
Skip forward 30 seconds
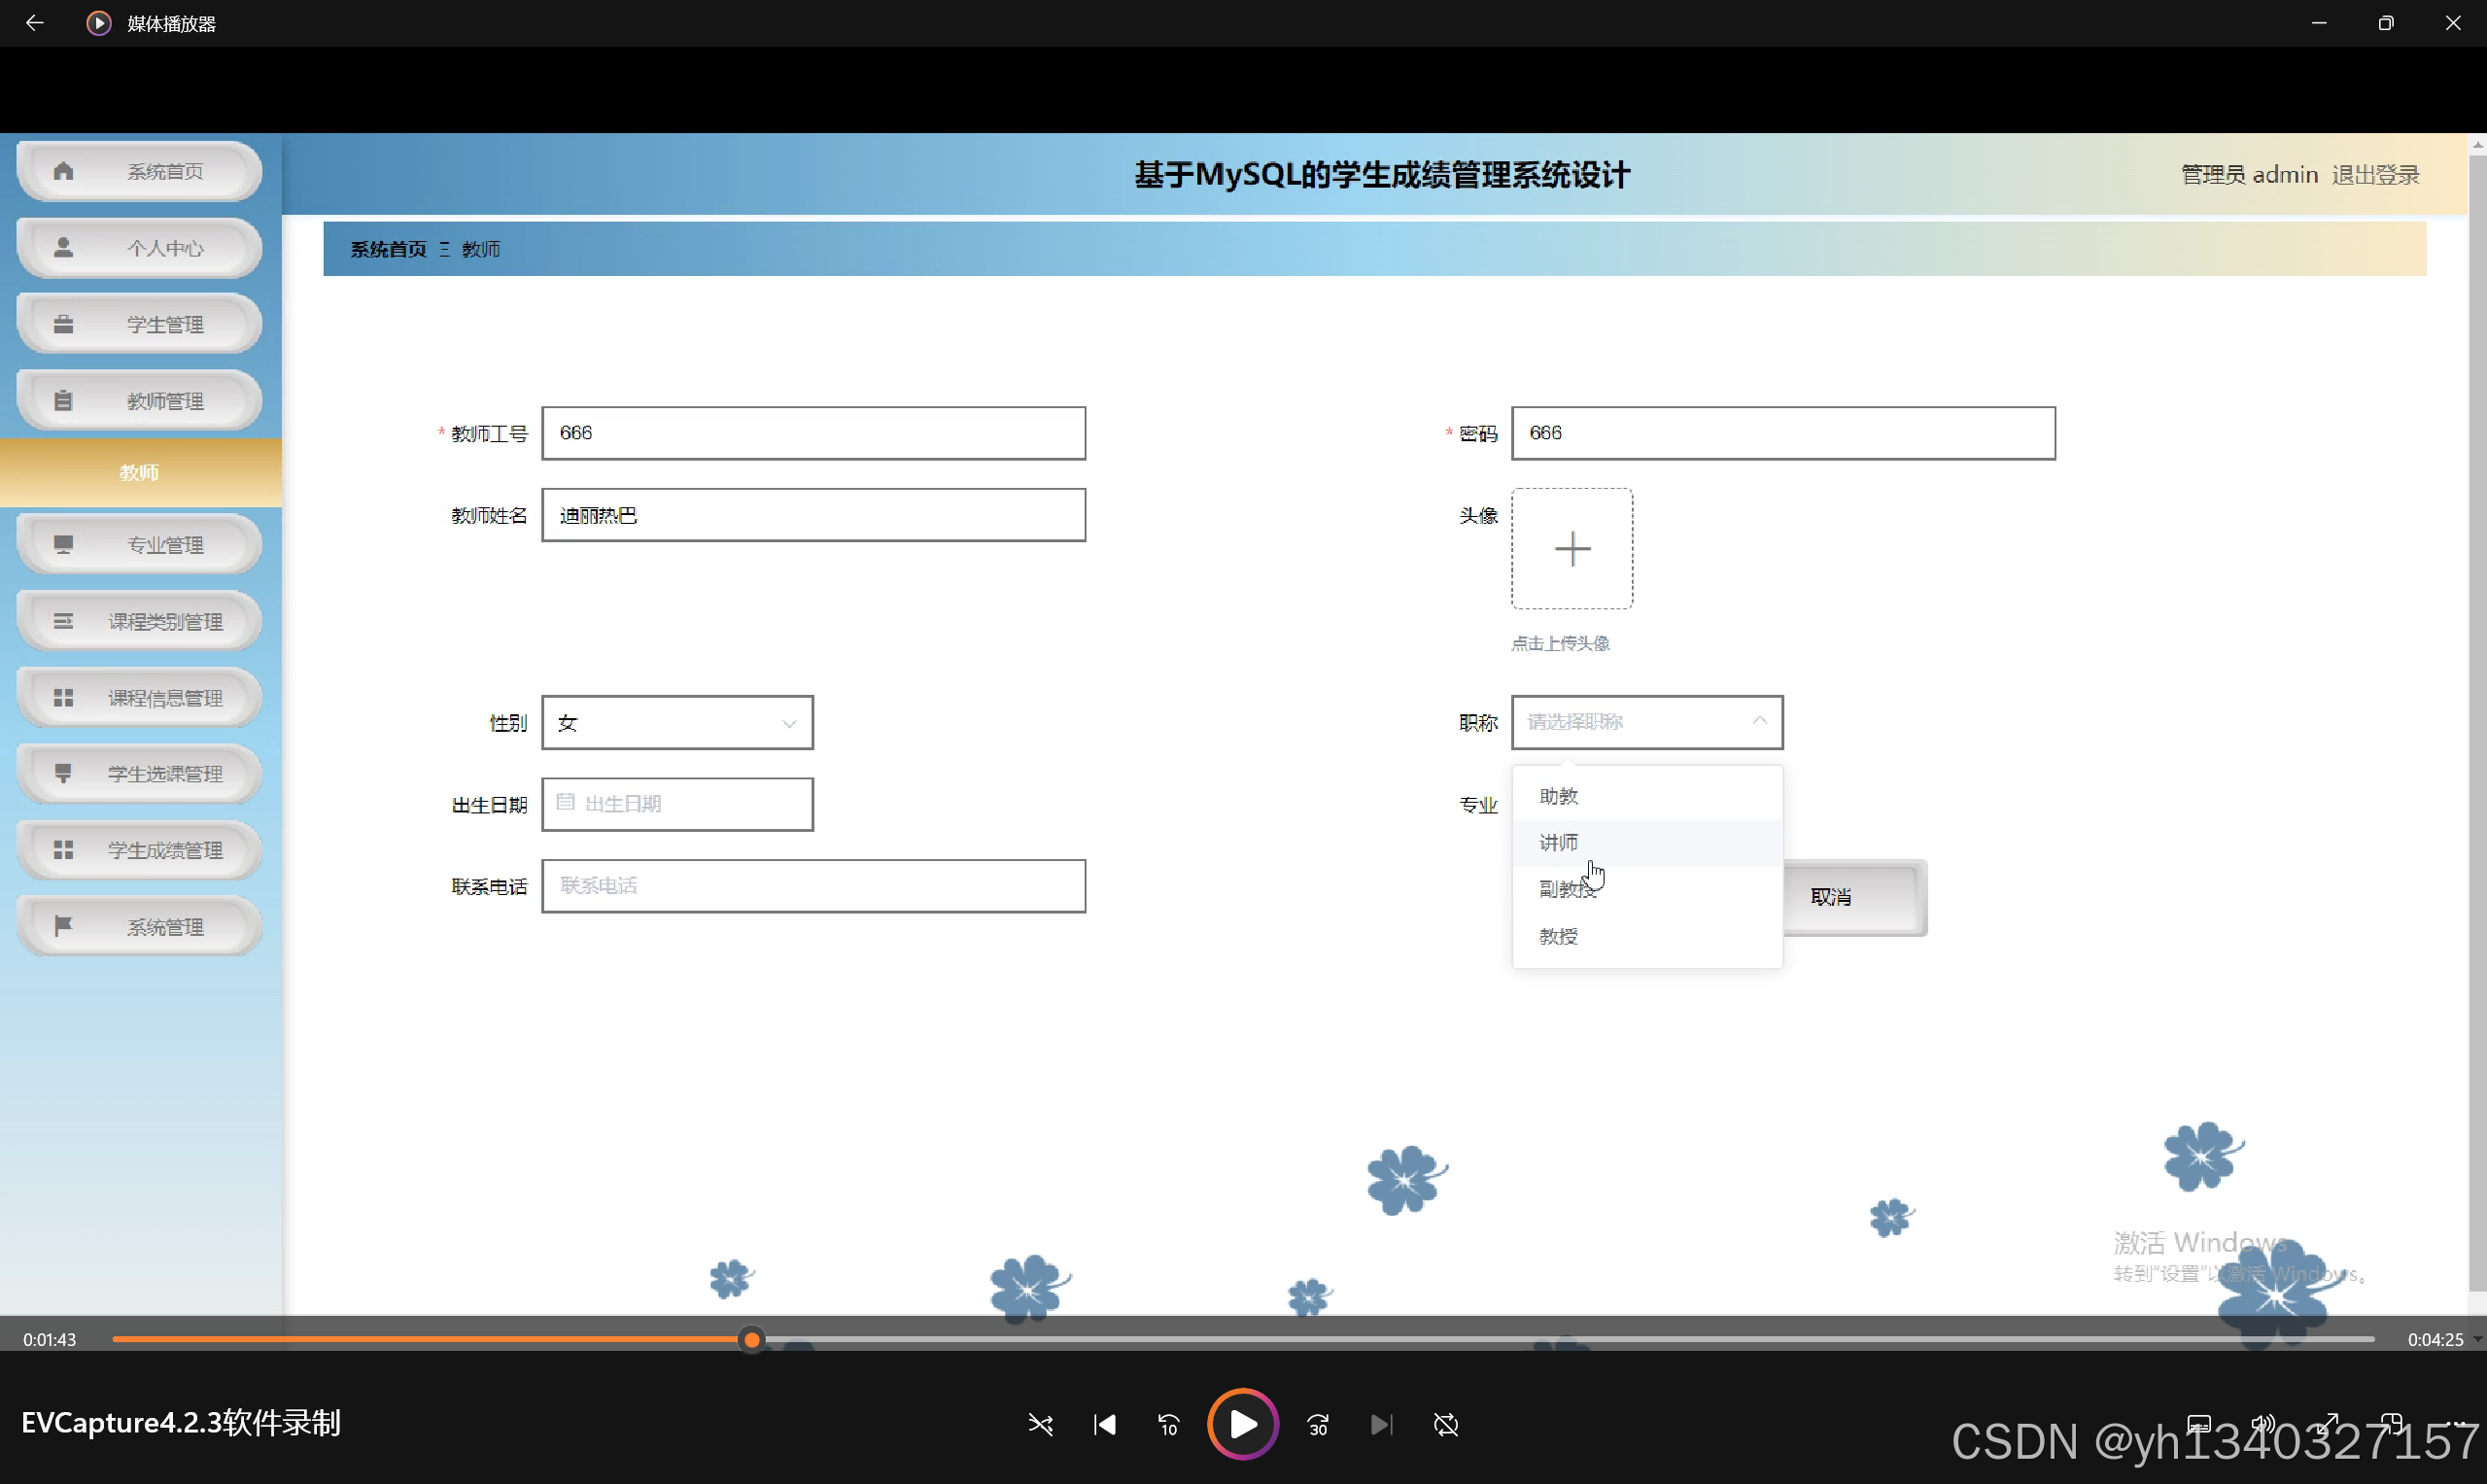(x=1318, y=1424)
